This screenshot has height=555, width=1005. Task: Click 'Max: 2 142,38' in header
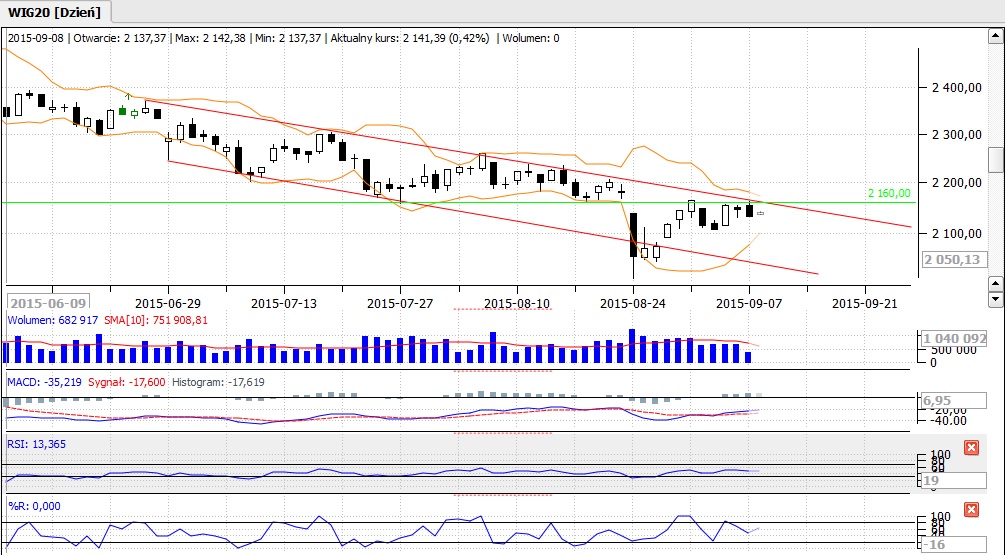[210, 38]
